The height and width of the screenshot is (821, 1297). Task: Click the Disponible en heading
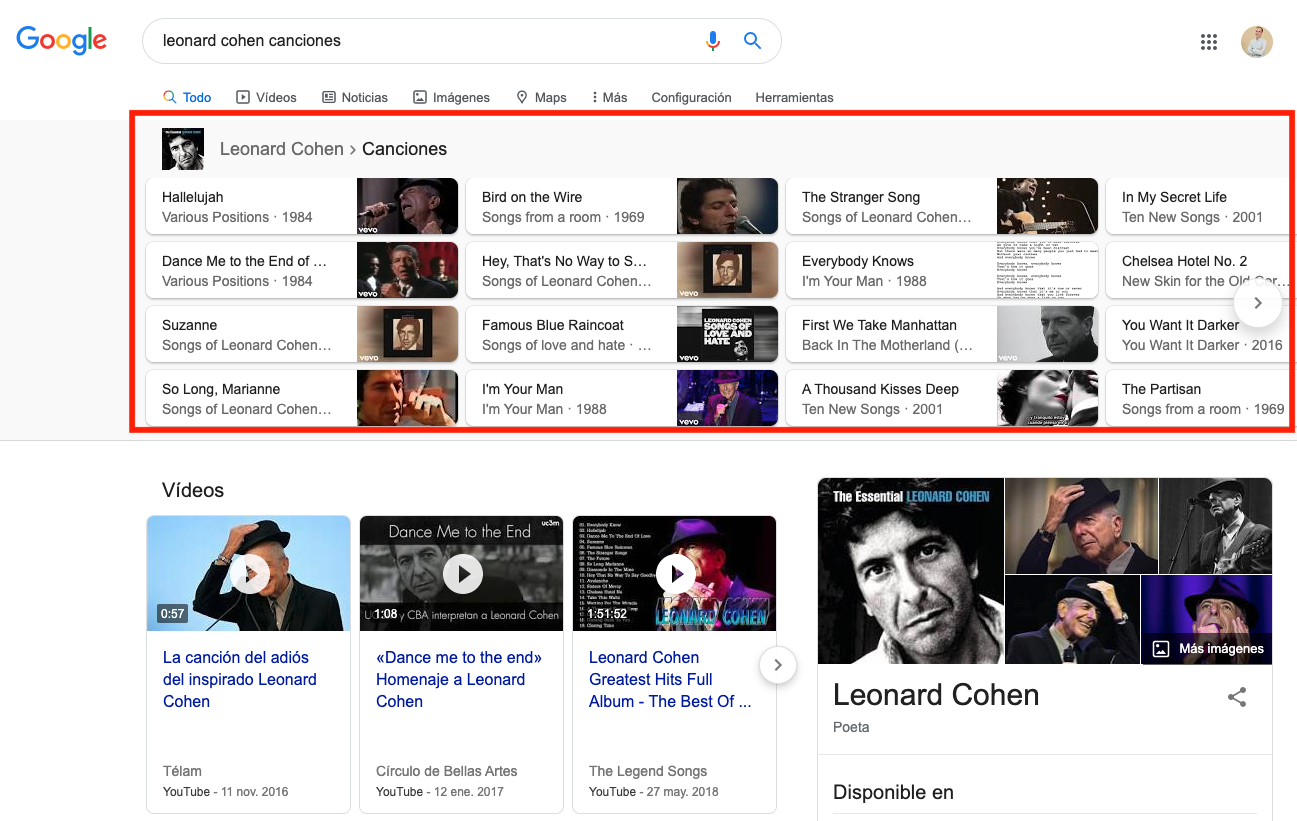click(x=893, y=792)
